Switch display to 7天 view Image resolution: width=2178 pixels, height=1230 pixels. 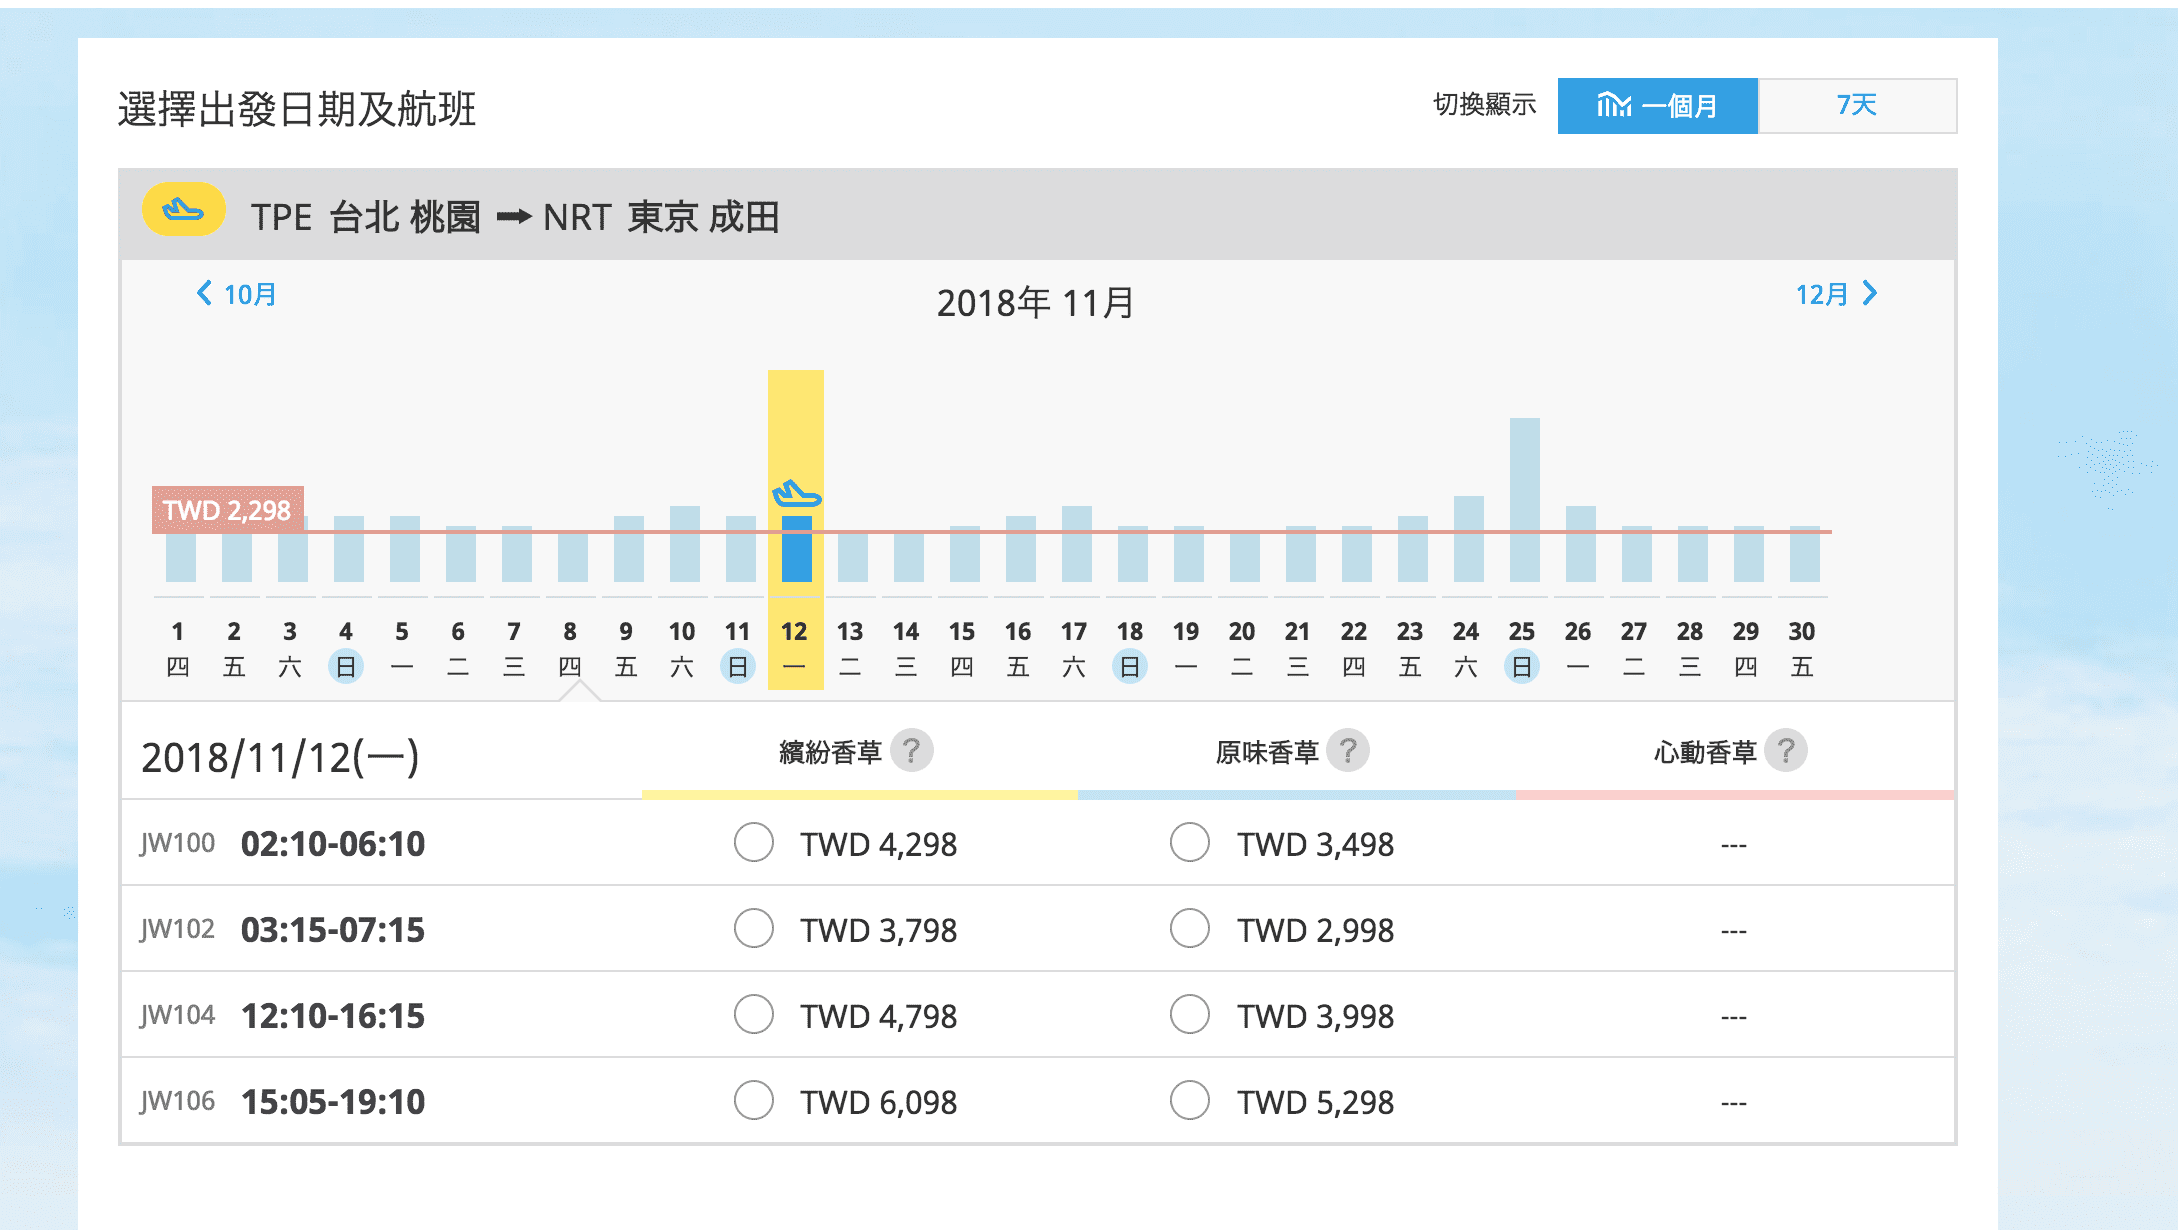(x=1857, y=106)
